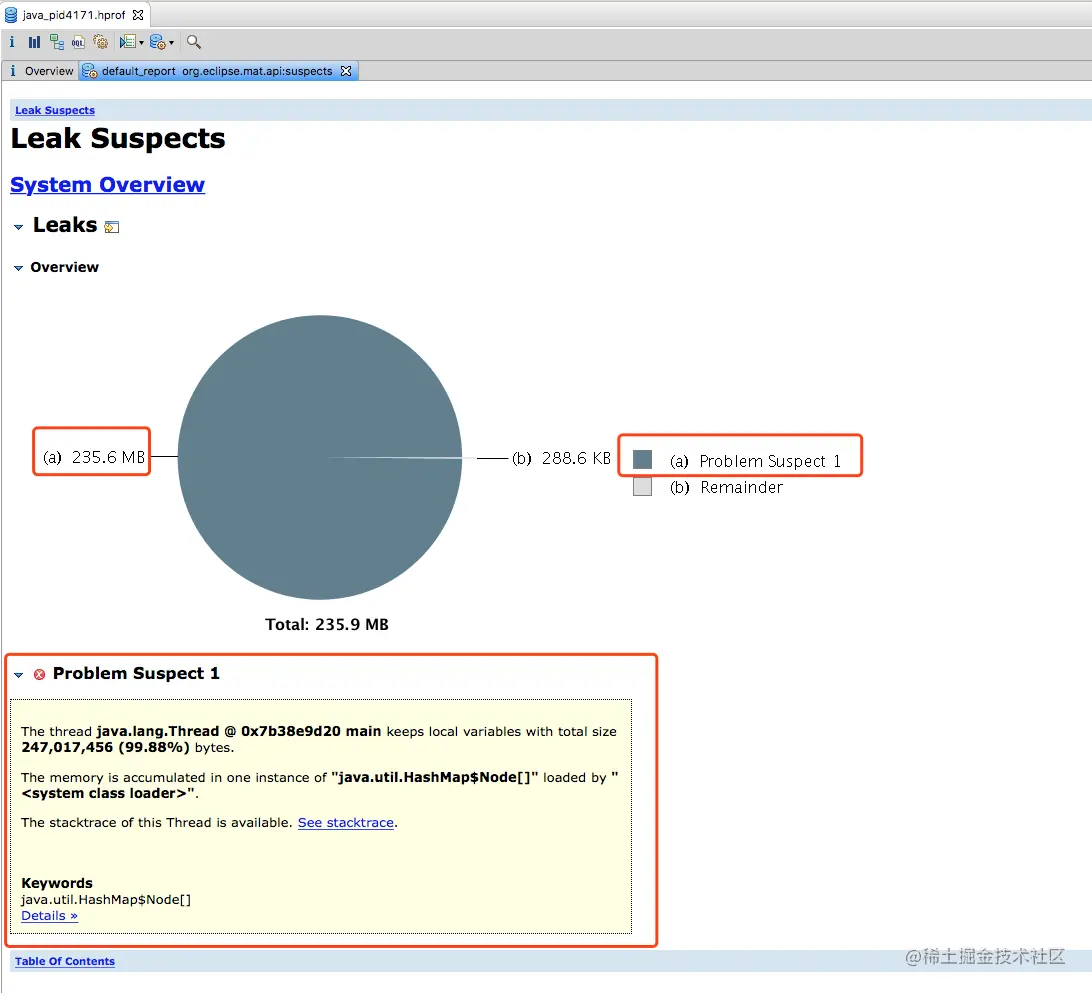The height and width of the screenshot is (993, 1092).
Task: Open the System Overview link
Action: pos(107,185)
